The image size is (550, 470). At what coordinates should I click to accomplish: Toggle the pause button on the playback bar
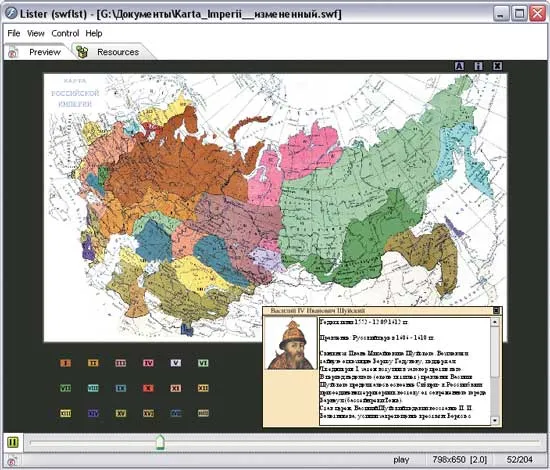13,442
